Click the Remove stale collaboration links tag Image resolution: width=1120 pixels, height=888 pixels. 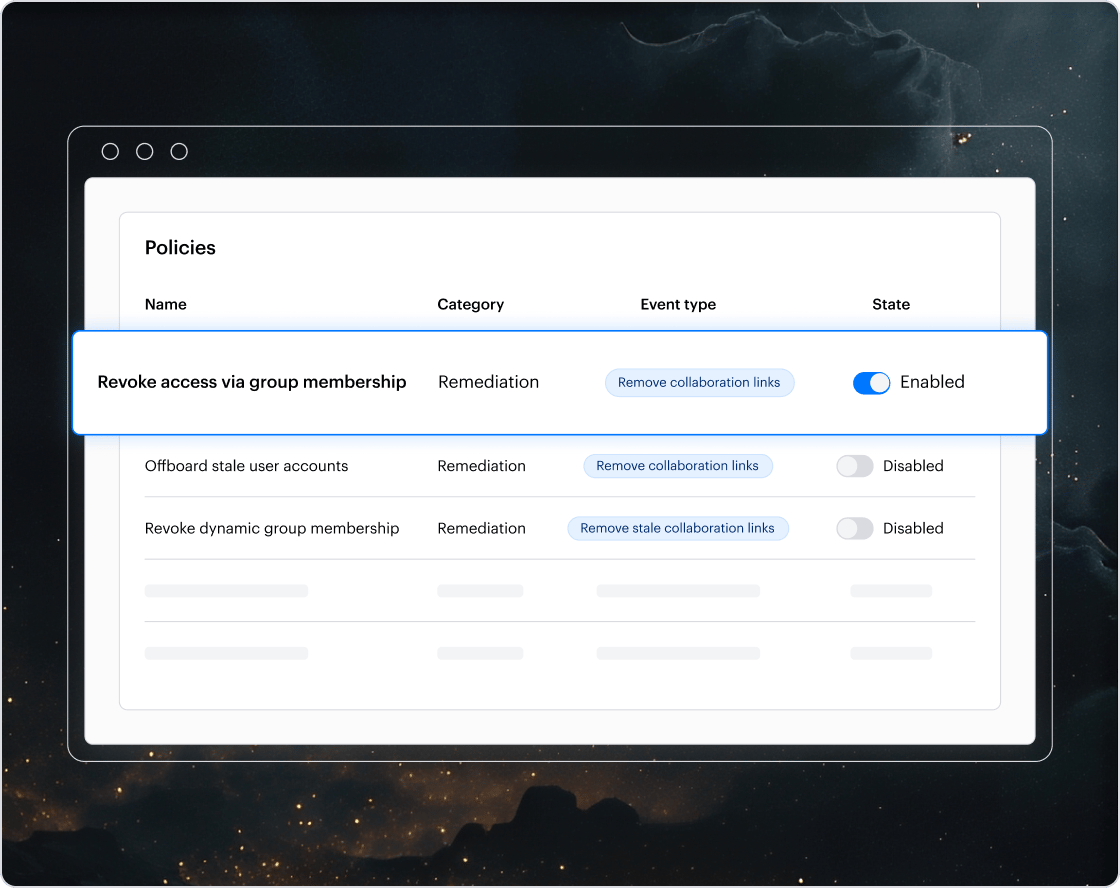point(678,528)
